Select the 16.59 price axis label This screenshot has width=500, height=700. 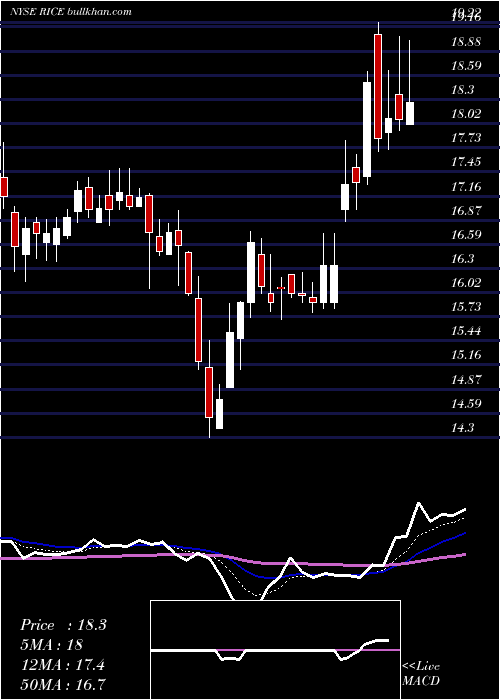[466, 235]
